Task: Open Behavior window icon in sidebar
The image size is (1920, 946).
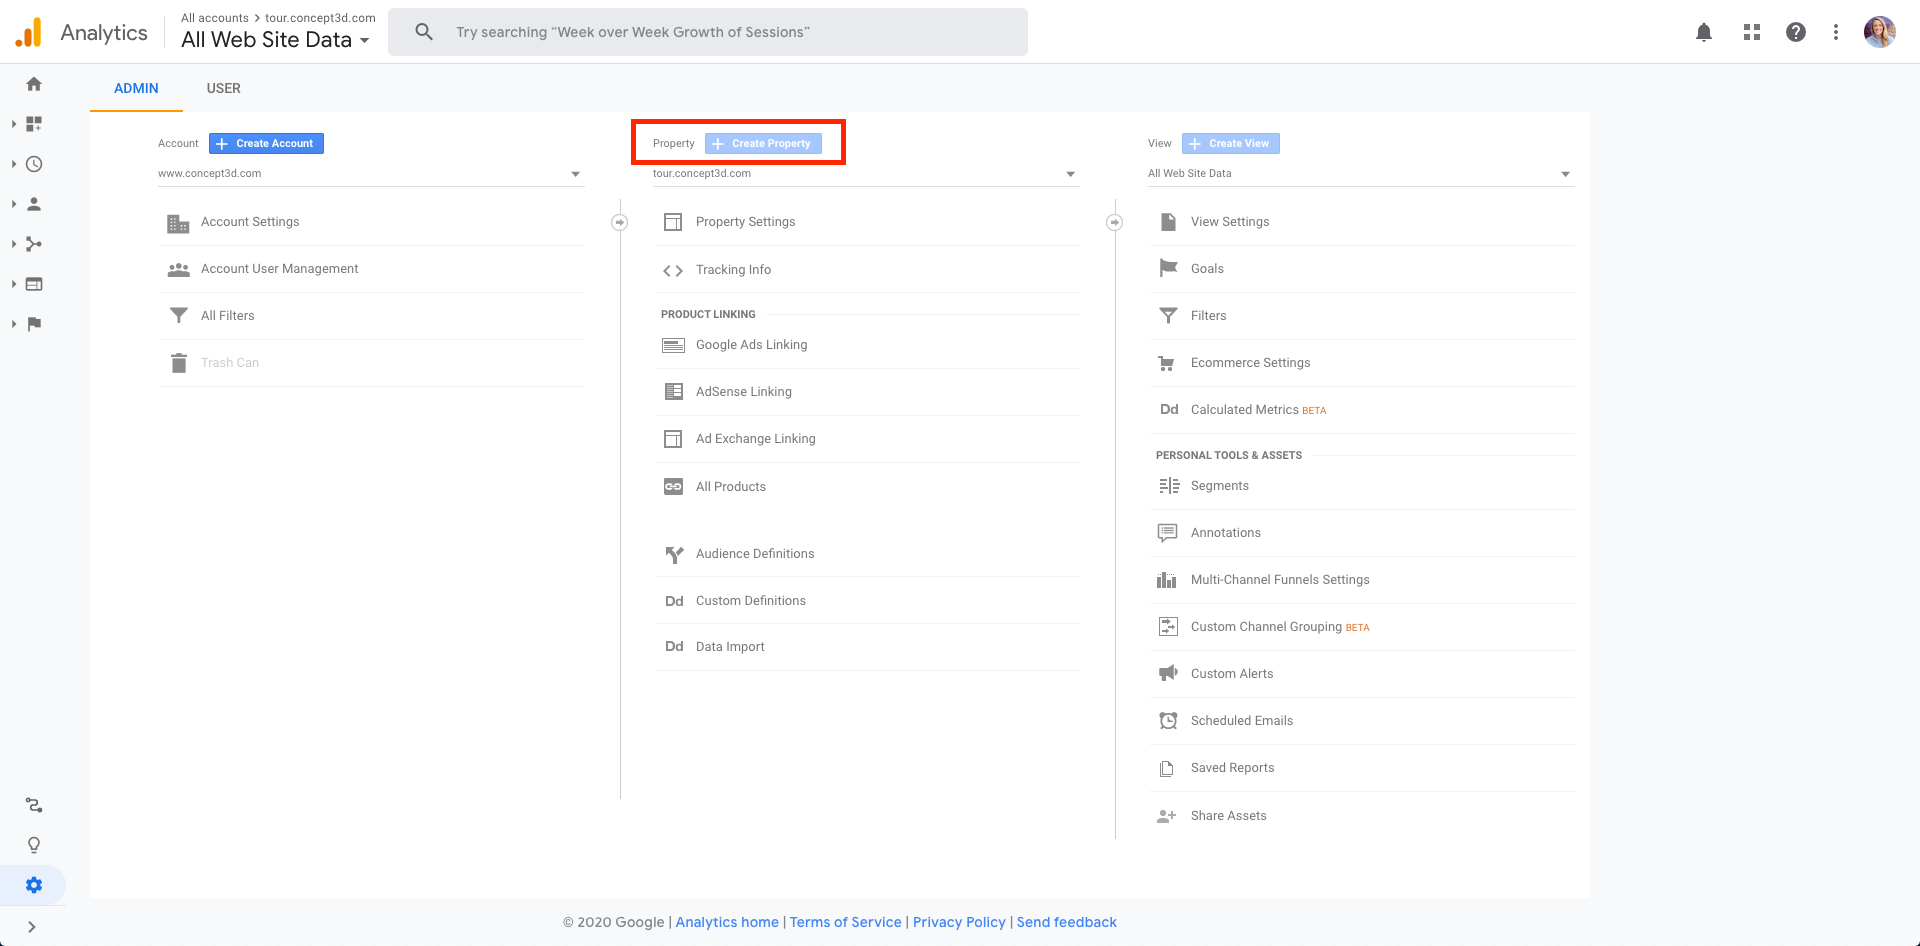Action: click(34, 284)
